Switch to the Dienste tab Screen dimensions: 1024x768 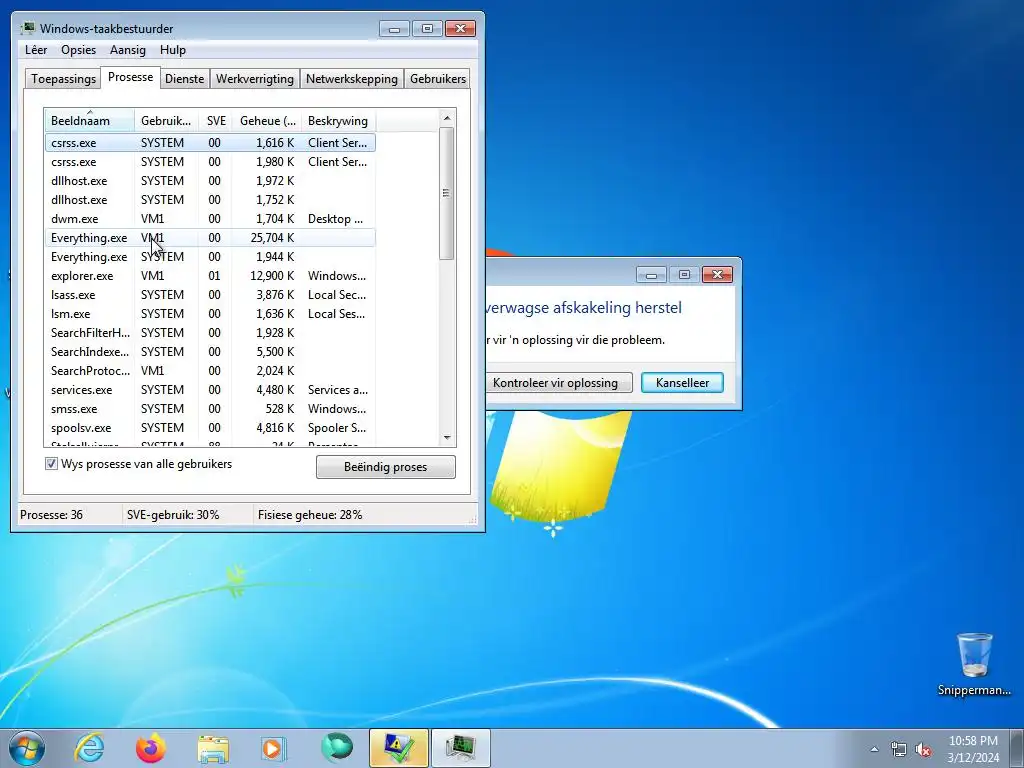click(184, 78)
